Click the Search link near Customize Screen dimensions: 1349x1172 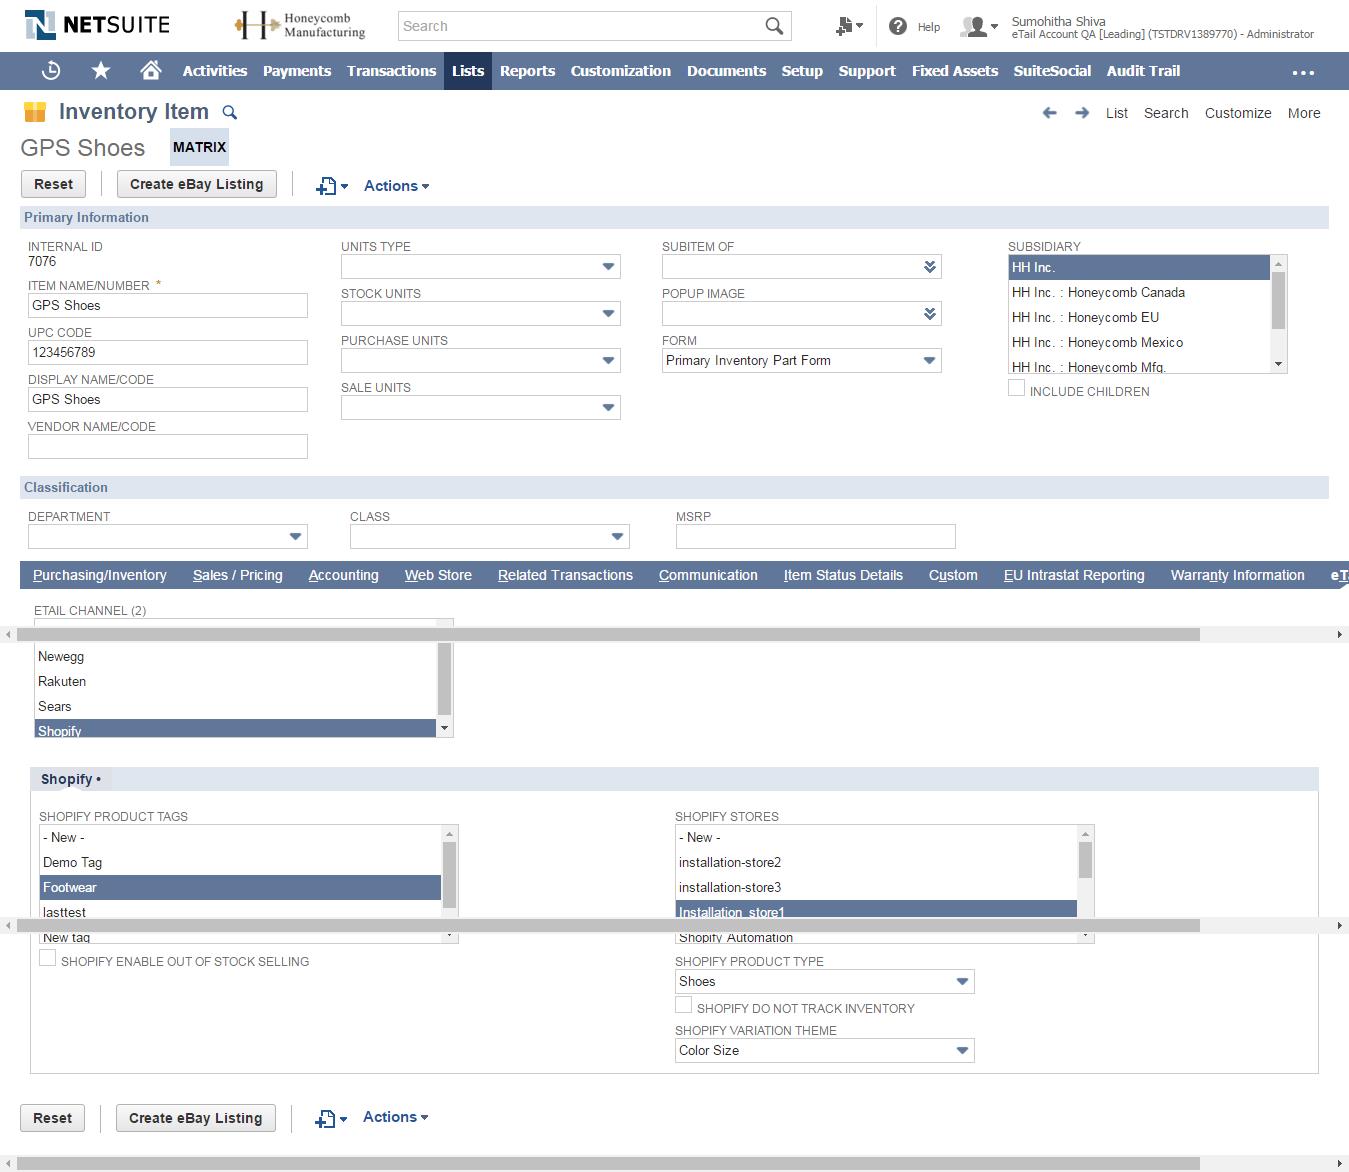click(x=1166, y=113)
